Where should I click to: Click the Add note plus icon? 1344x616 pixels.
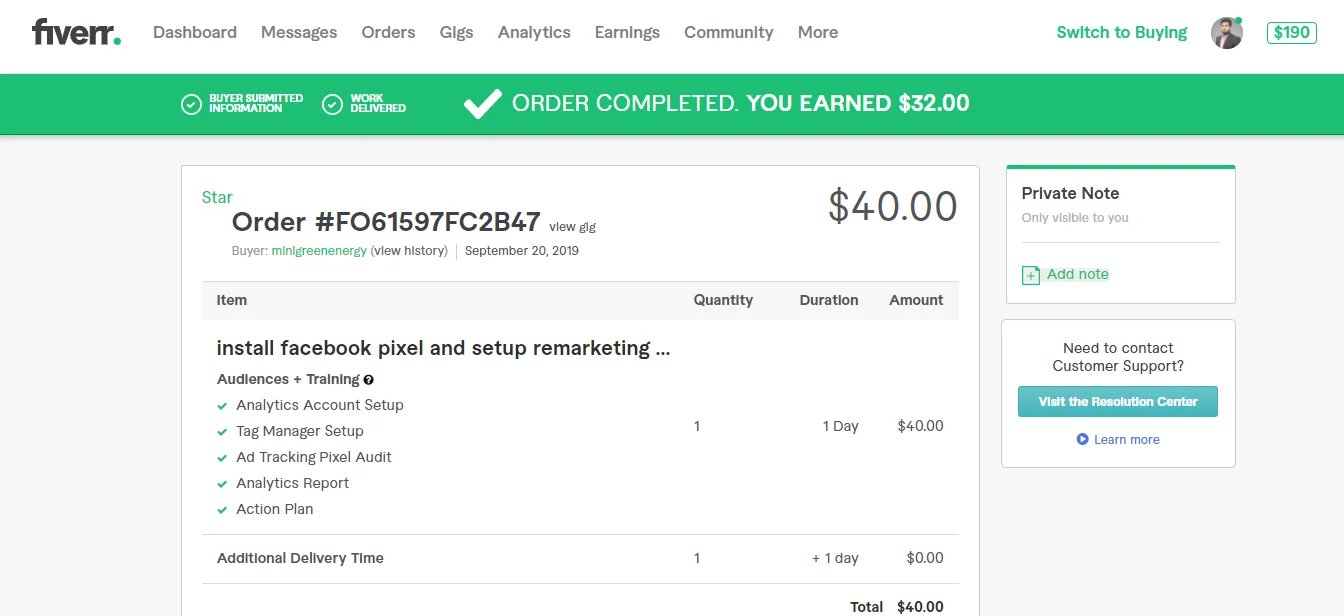(x=1030, y=275)
